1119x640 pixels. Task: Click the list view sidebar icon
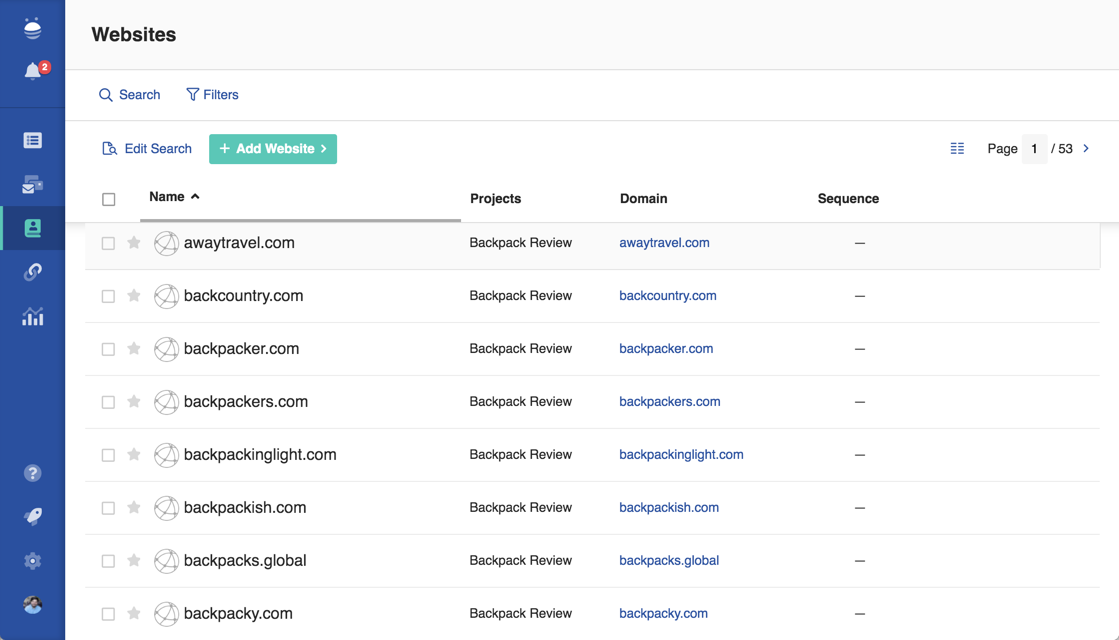(33, 141)
